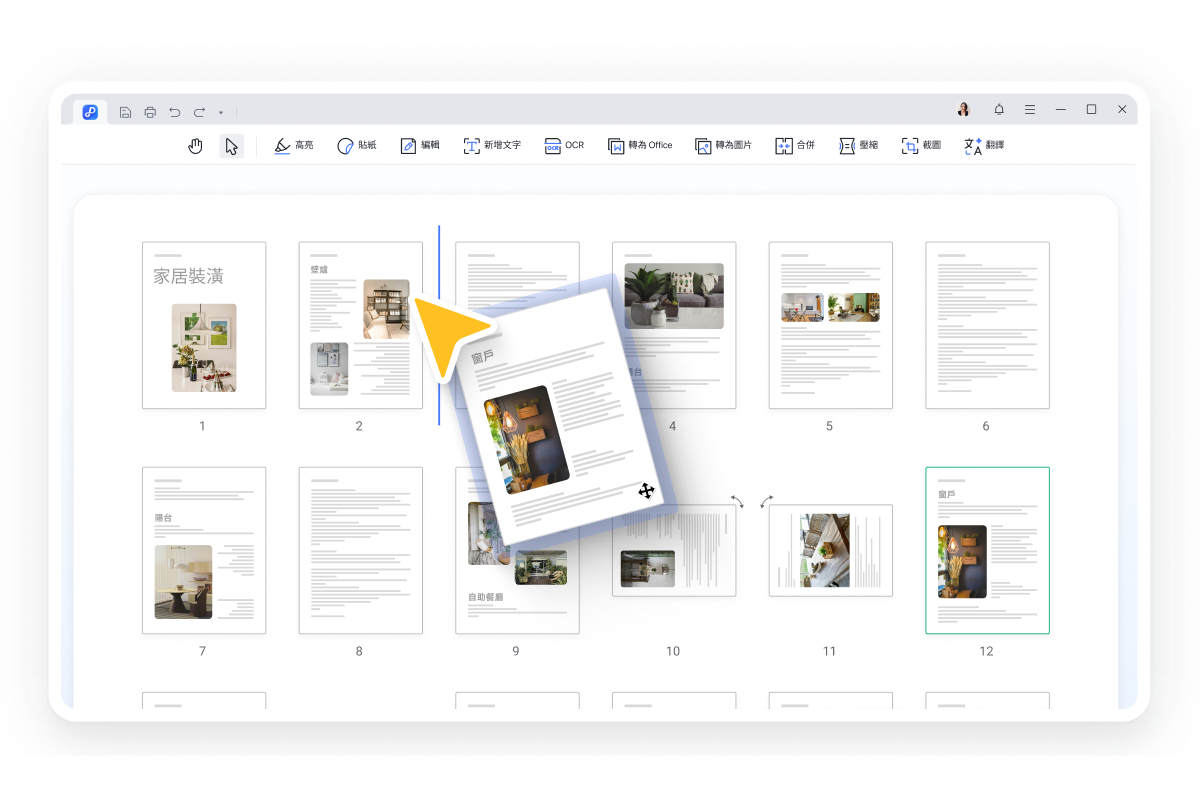Undo the last action

tap(175, 111)
